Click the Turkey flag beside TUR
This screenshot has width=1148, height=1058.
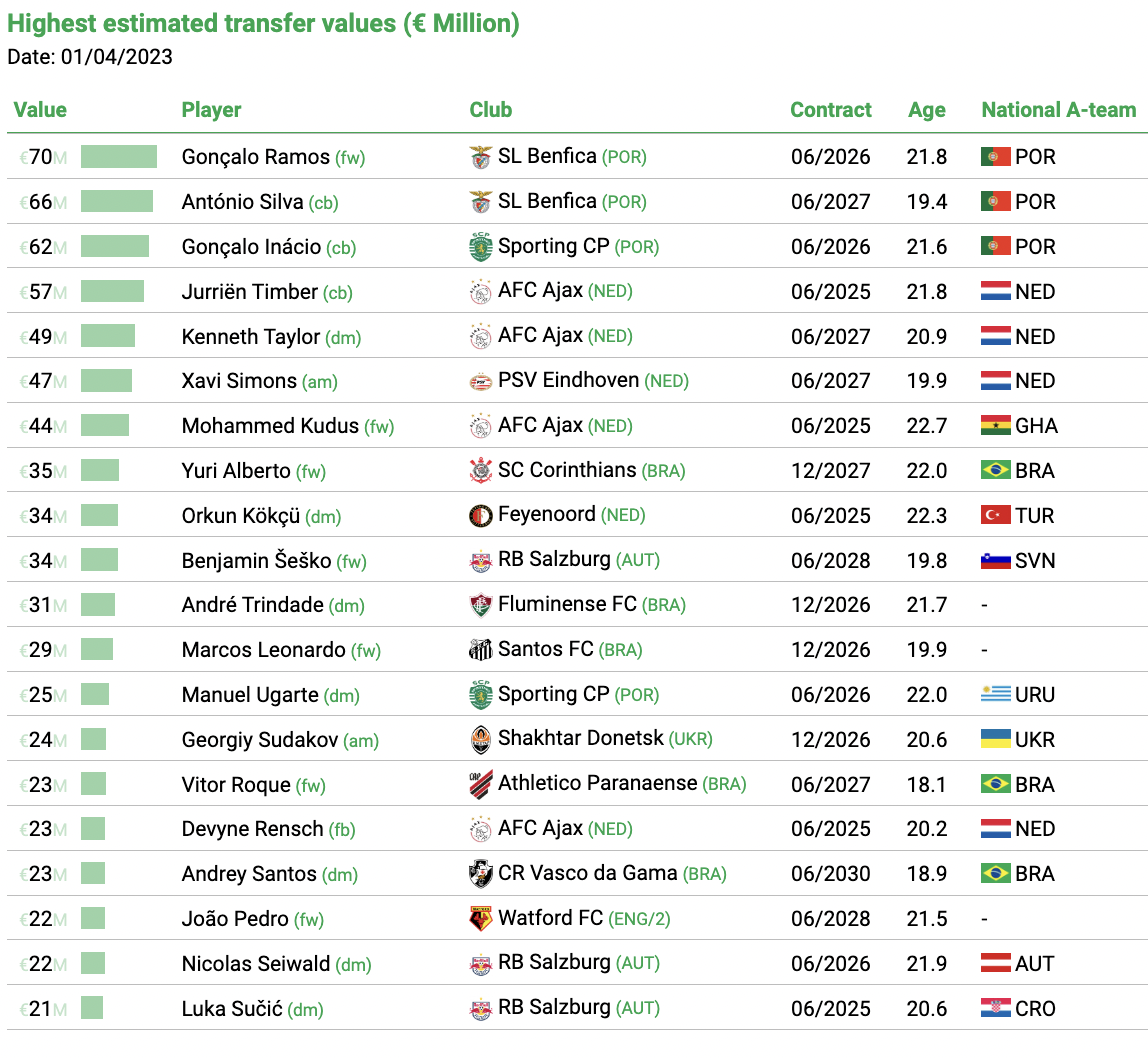[x=995, y=515]
